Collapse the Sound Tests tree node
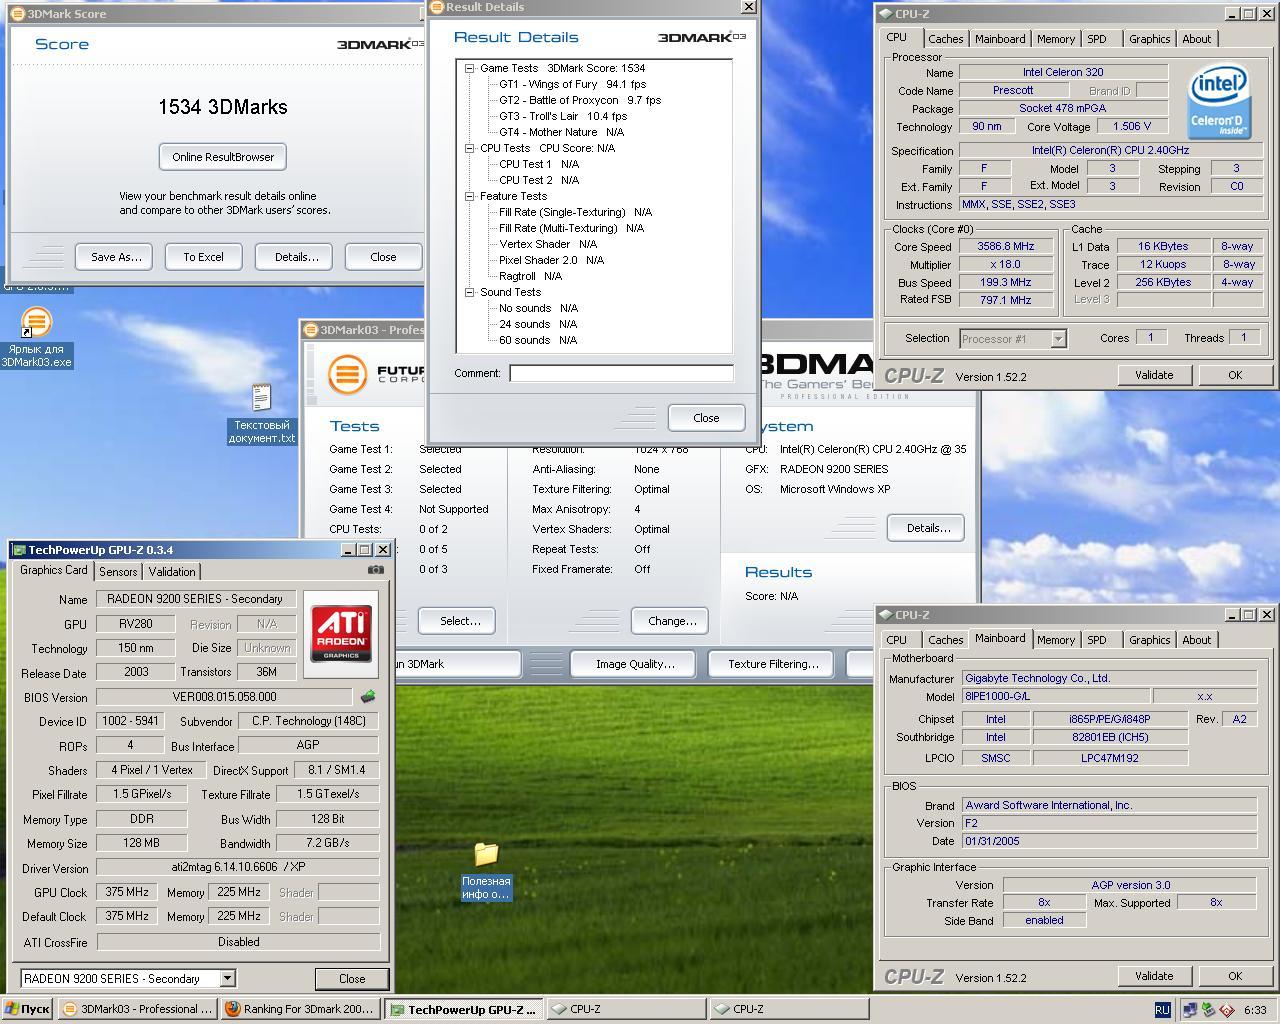Viewport: 1280px width, 1024px height. pos(469,292)
